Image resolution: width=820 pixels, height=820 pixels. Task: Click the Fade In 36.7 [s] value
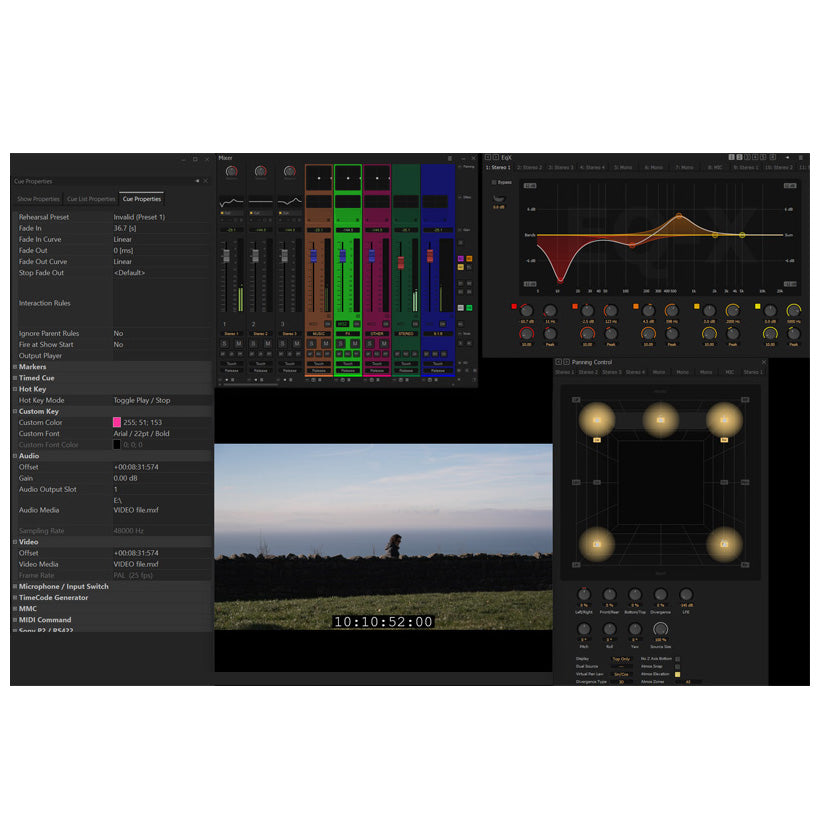click(x=125, y=228)
